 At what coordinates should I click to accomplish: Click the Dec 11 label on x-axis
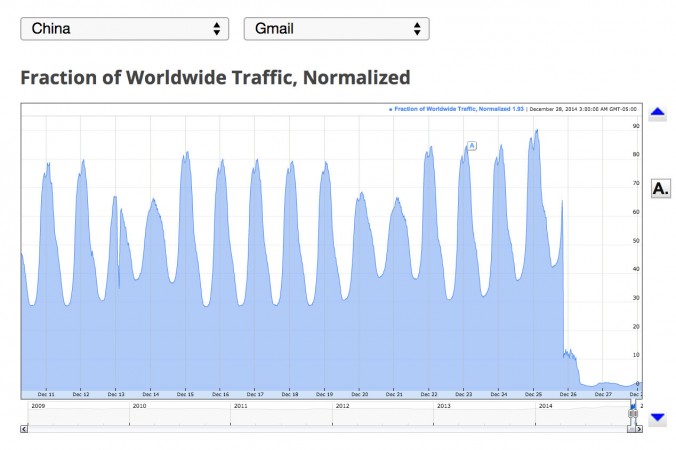coord(46,394)
